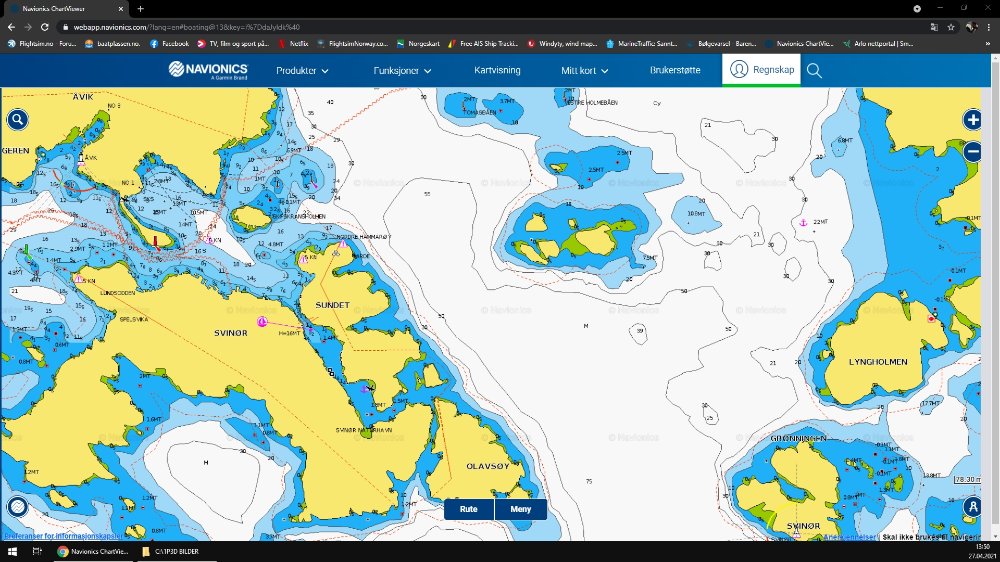Bookmark this page with the star icon
Screen dimensions: 1000x562
point(951,27)
